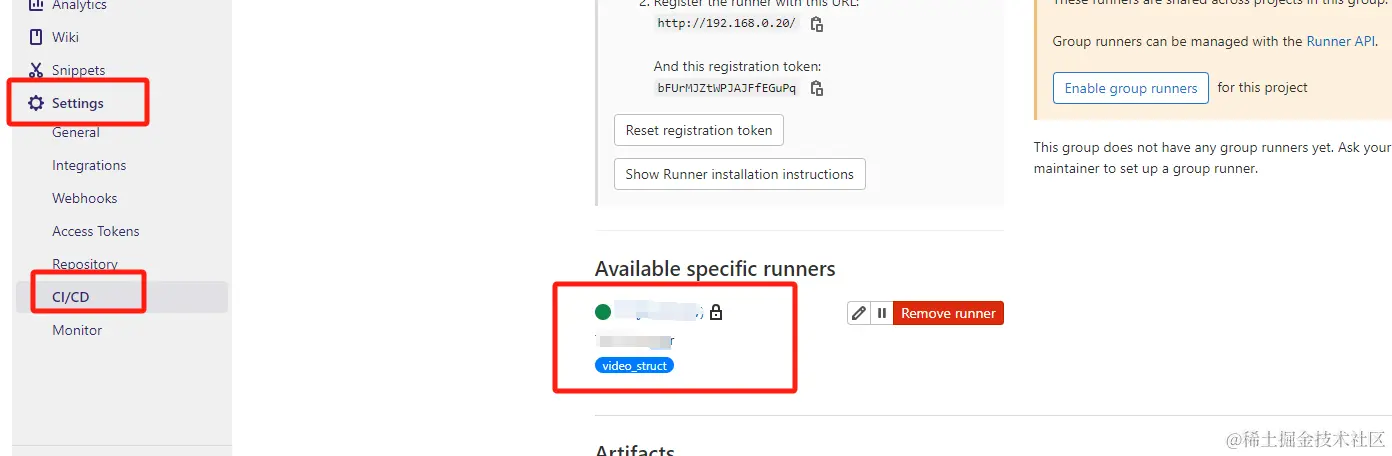The width and height of the screenshot is (1392, 456).
Task: Open General settings in sidebar
Action: tap(76, 132)
